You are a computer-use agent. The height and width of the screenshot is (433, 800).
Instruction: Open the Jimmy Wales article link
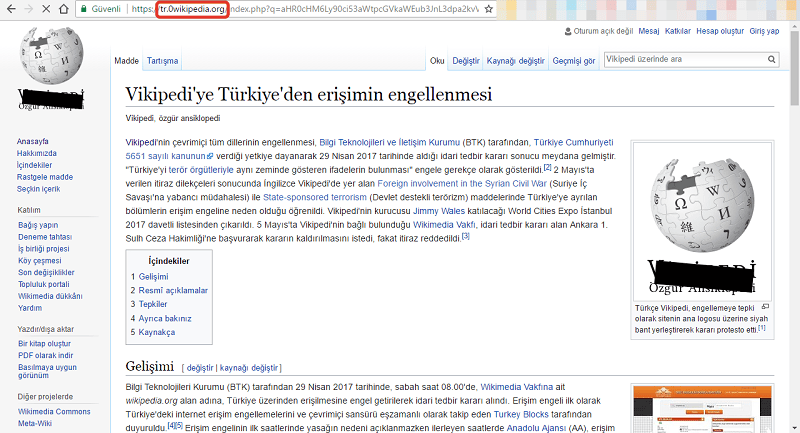[439, 211]
